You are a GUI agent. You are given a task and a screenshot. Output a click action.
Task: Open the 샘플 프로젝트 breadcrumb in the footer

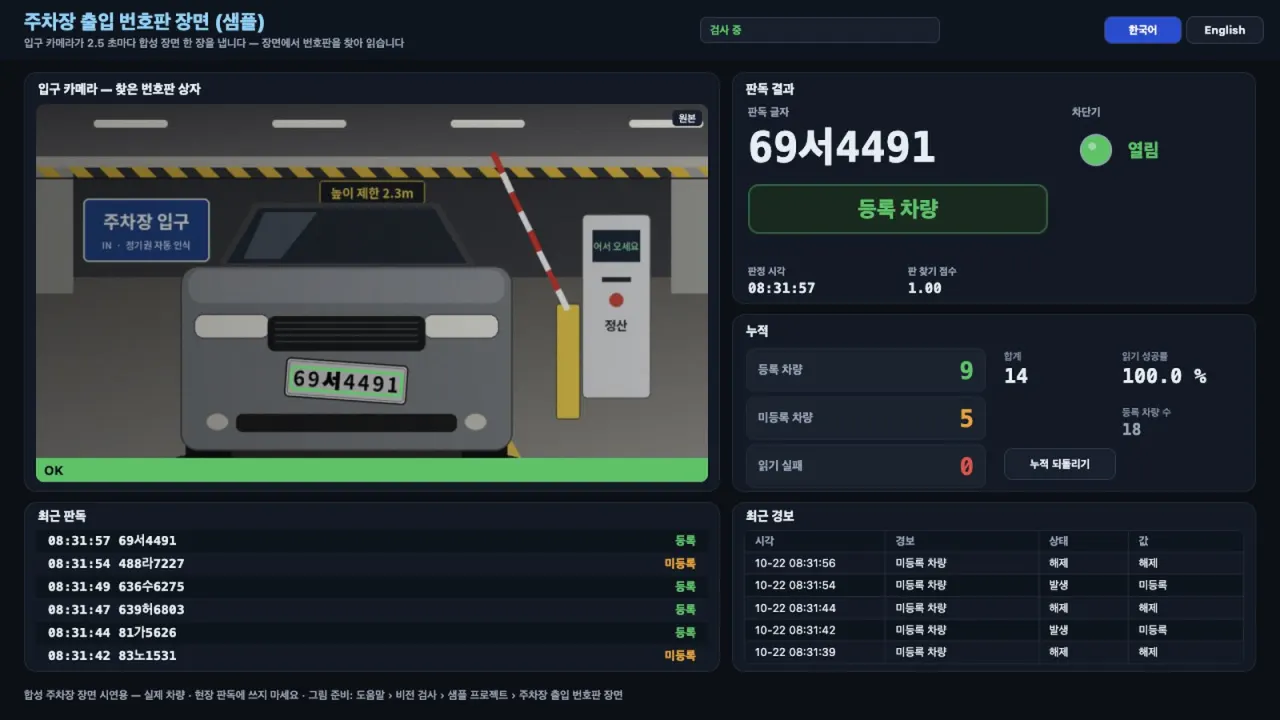pyautogui.click(x=478, y=695)
